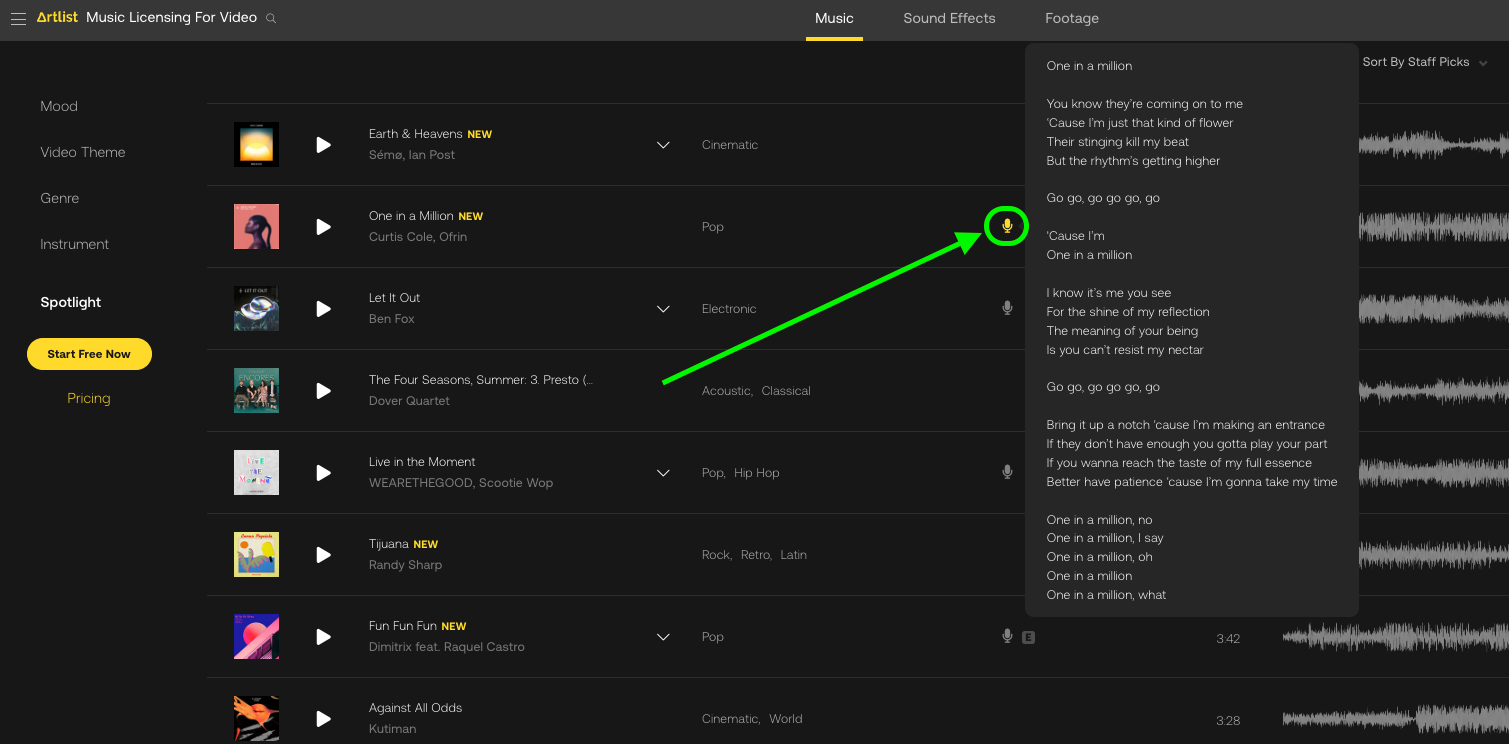Switch to the Sound Effects tab
The height and width of the screenshot is (744, 1509).
[949, 19]
